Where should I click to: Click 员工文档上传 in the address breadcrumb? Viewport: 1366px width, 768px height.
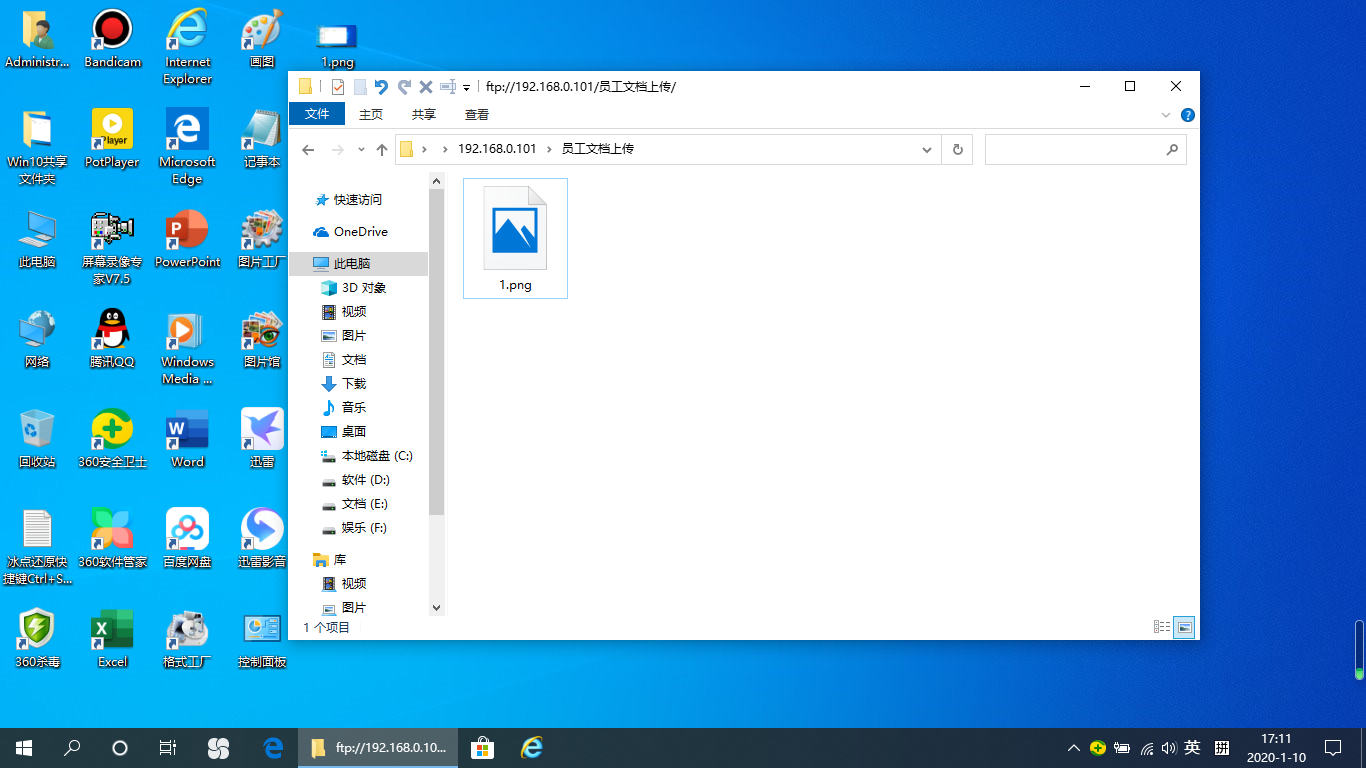click(x=598, y=149)
